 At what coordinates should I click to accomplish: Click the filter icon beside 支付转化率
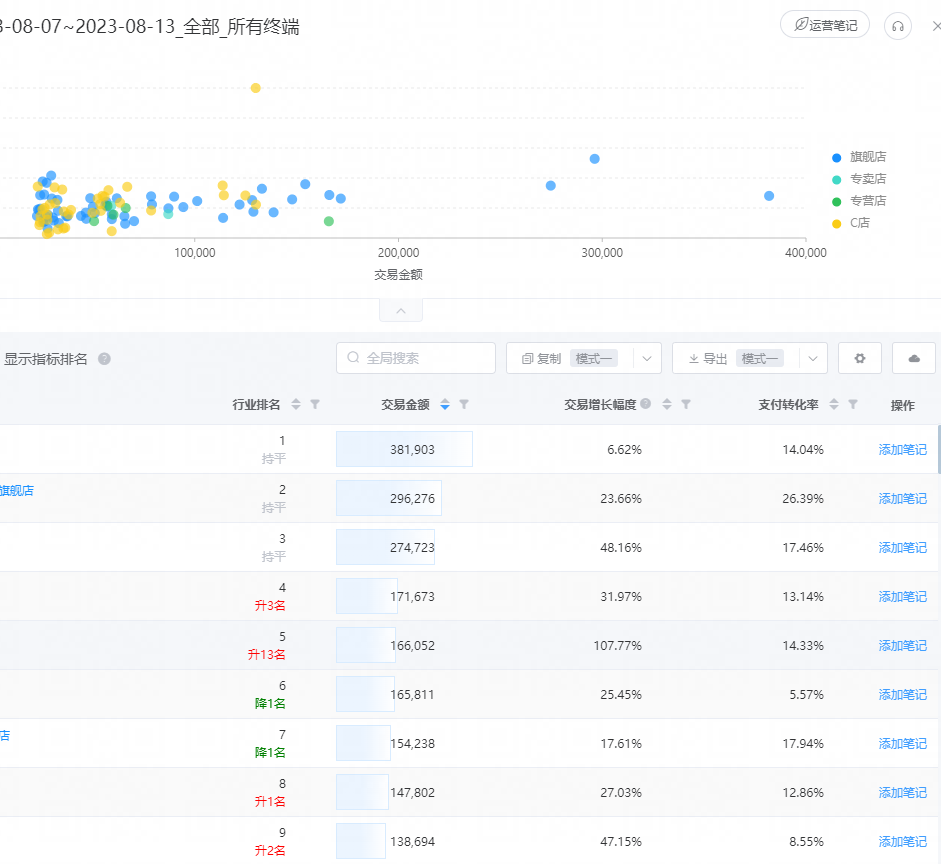(853, 405)
